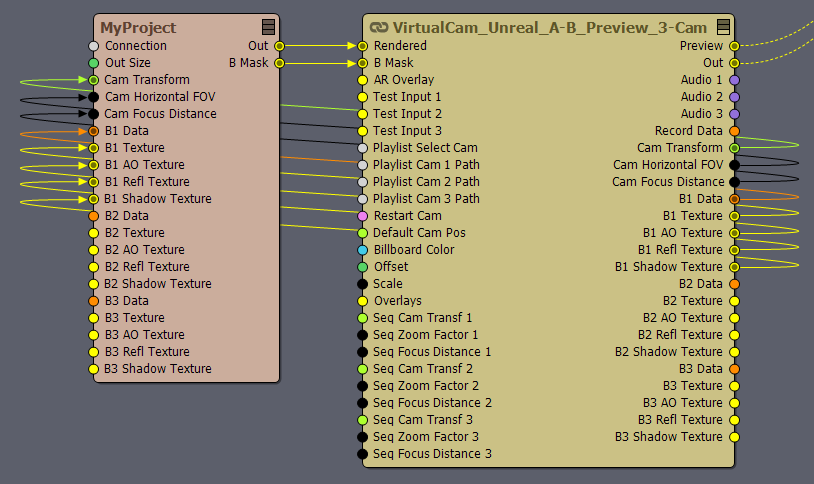814x484 pixels.
Task: Click the AR Overlay input pin
Action: [363, 80]
